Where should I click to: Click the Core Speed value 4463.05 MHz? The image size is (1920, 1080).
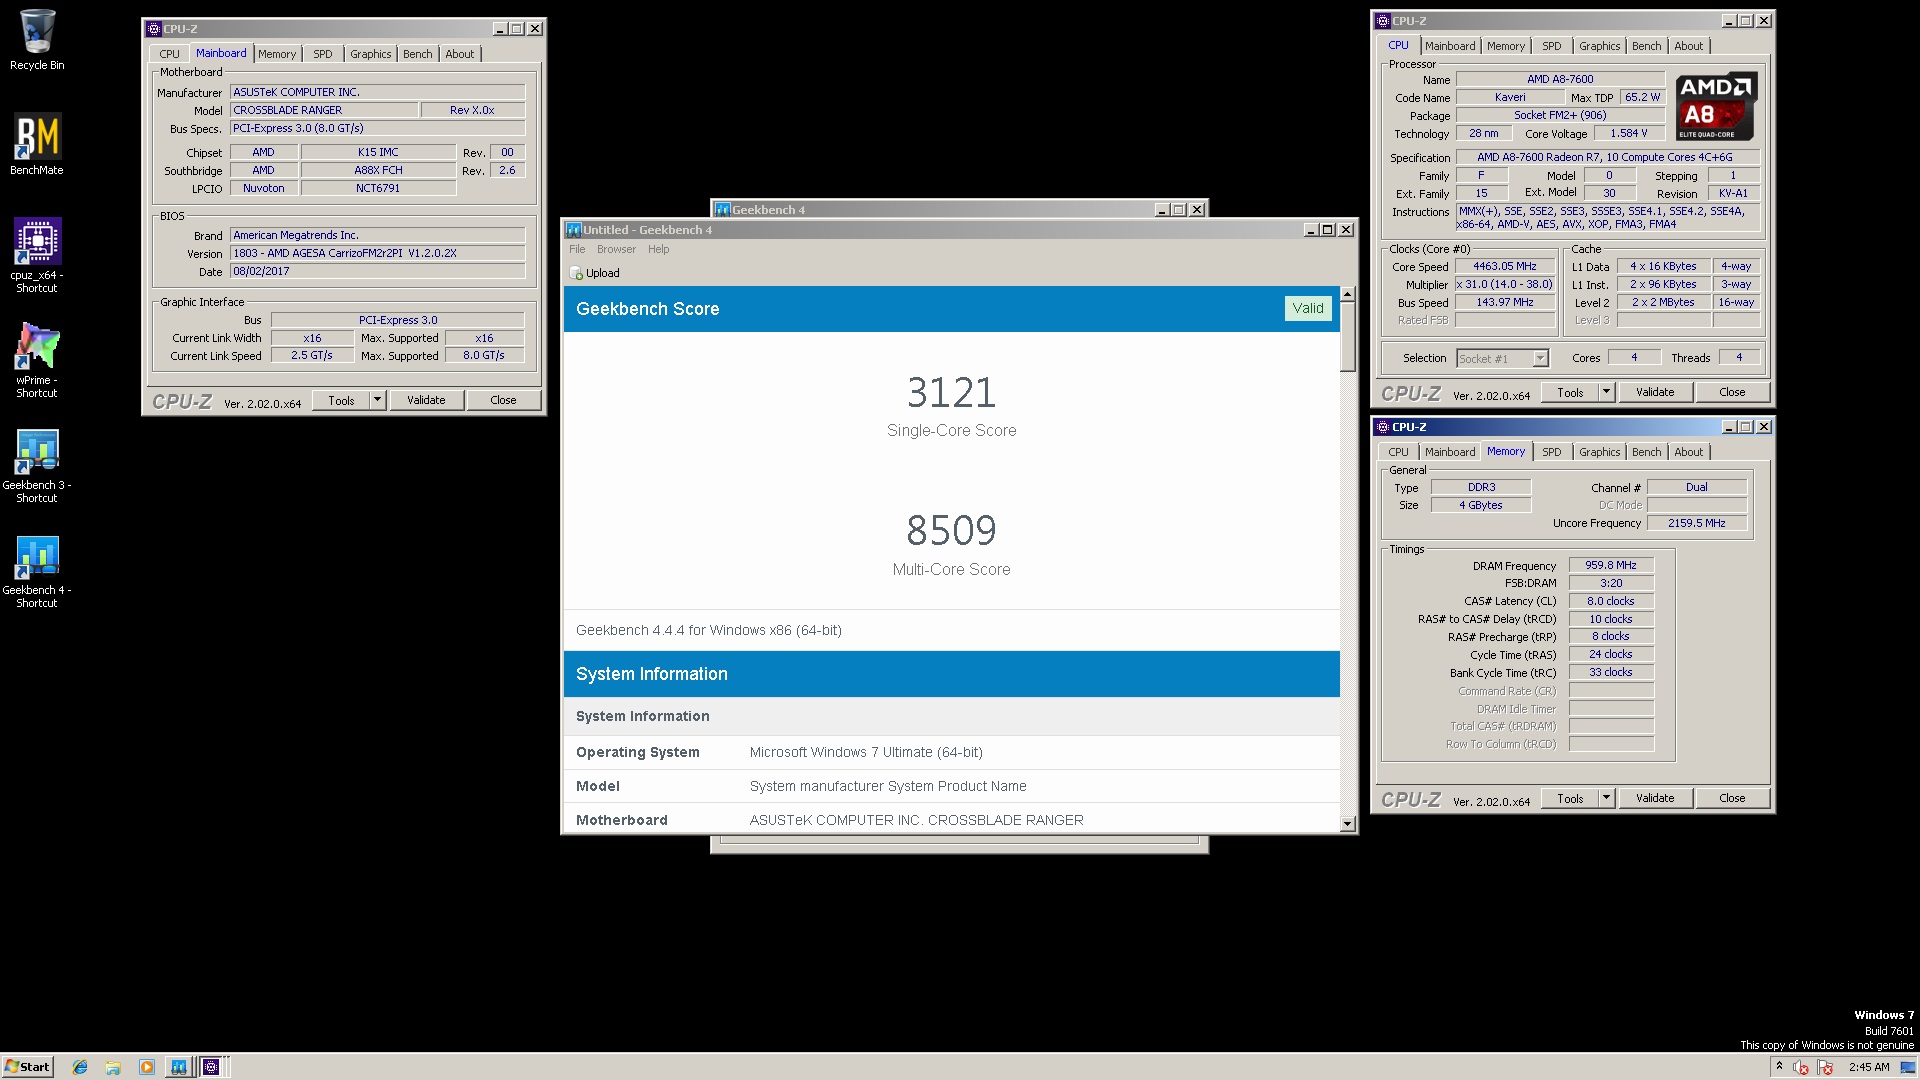click(1505, 266)
